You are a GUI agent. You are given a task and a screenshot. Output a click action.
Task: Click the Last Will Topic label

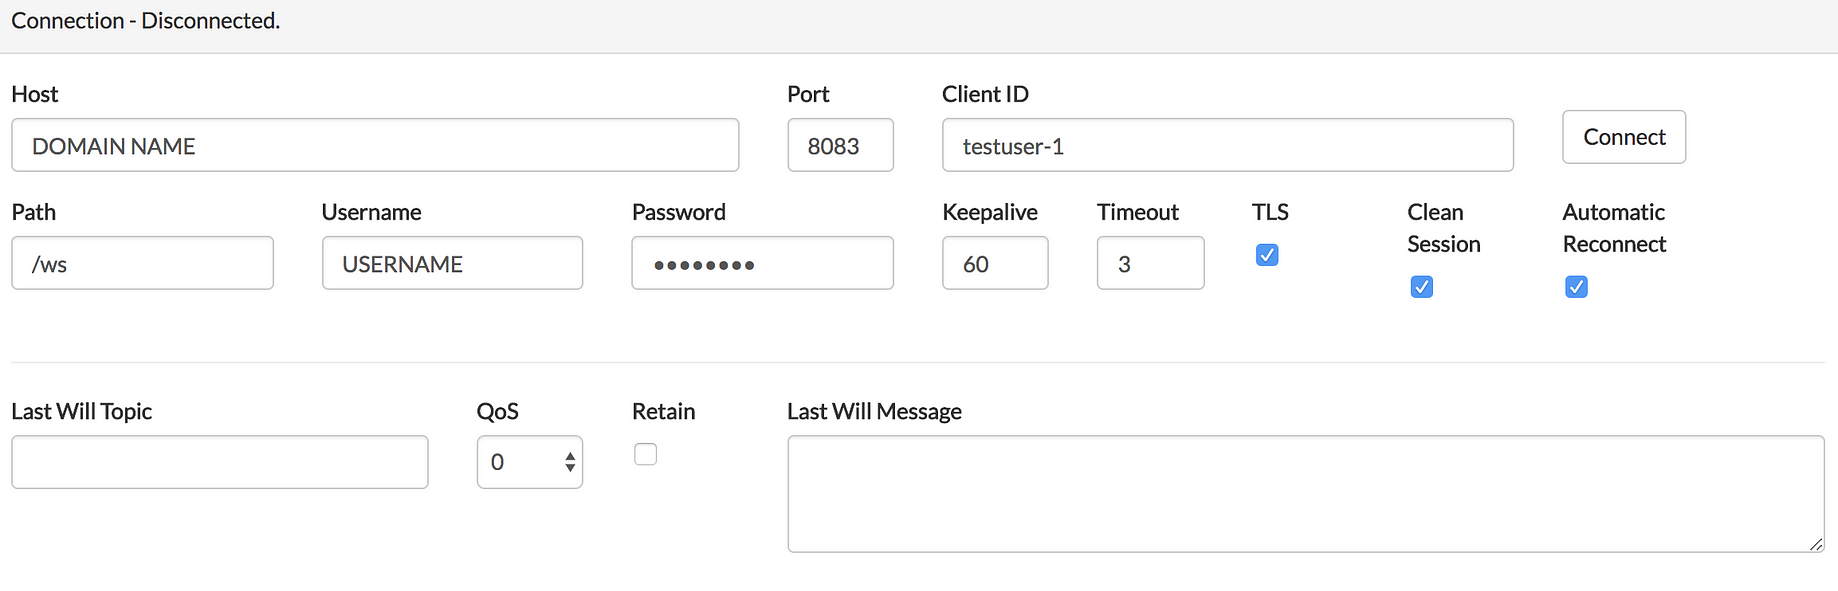coord(82,412)
